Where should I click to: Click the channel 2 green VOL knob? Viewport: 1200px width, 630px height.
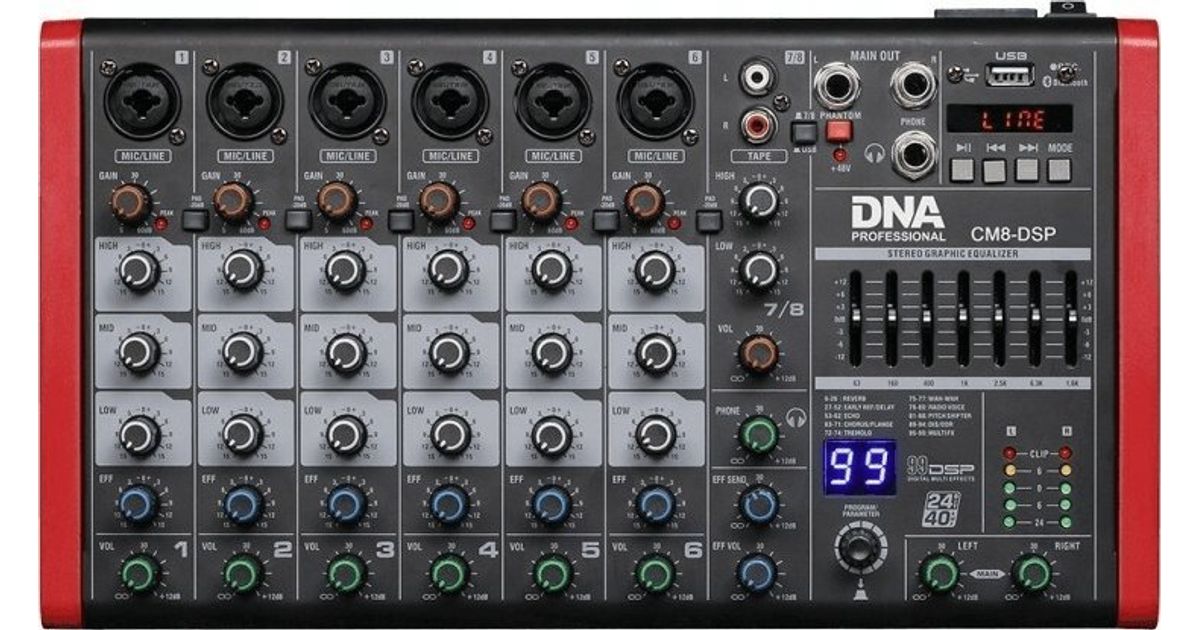[x=242, y=574]
